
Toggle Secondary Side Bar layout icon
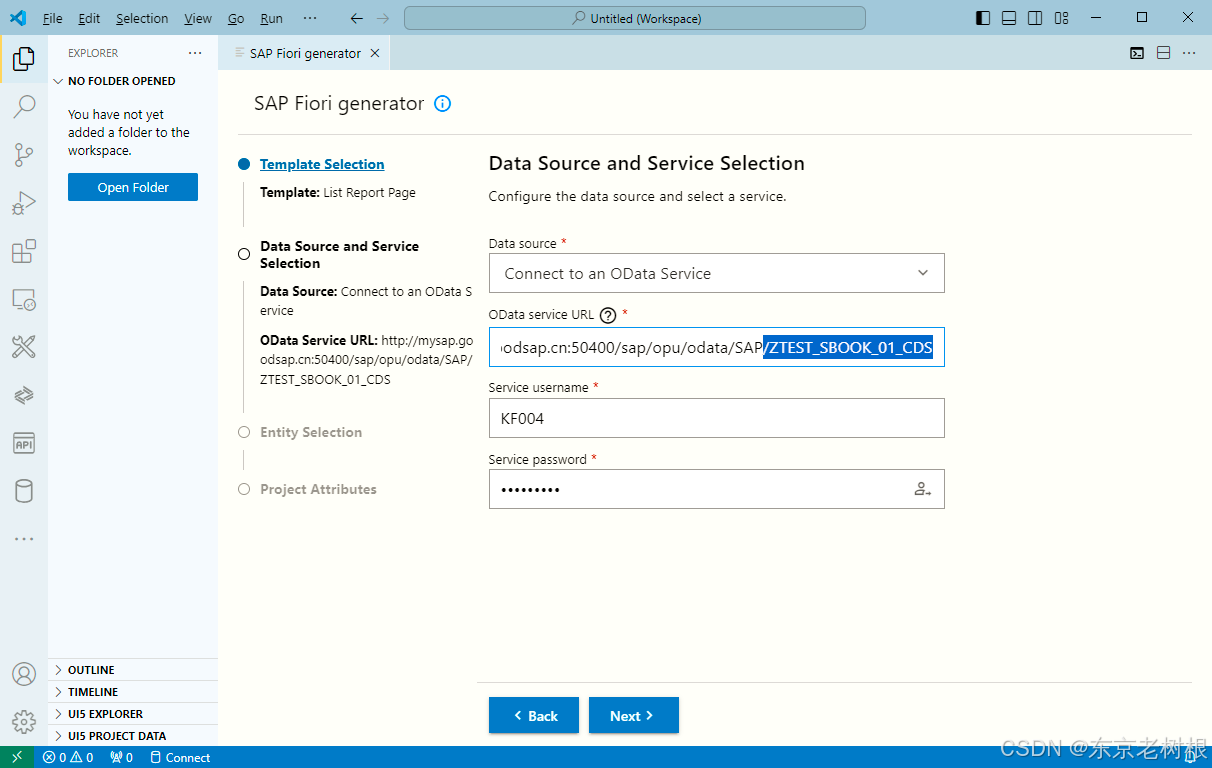click(1035, 18)
